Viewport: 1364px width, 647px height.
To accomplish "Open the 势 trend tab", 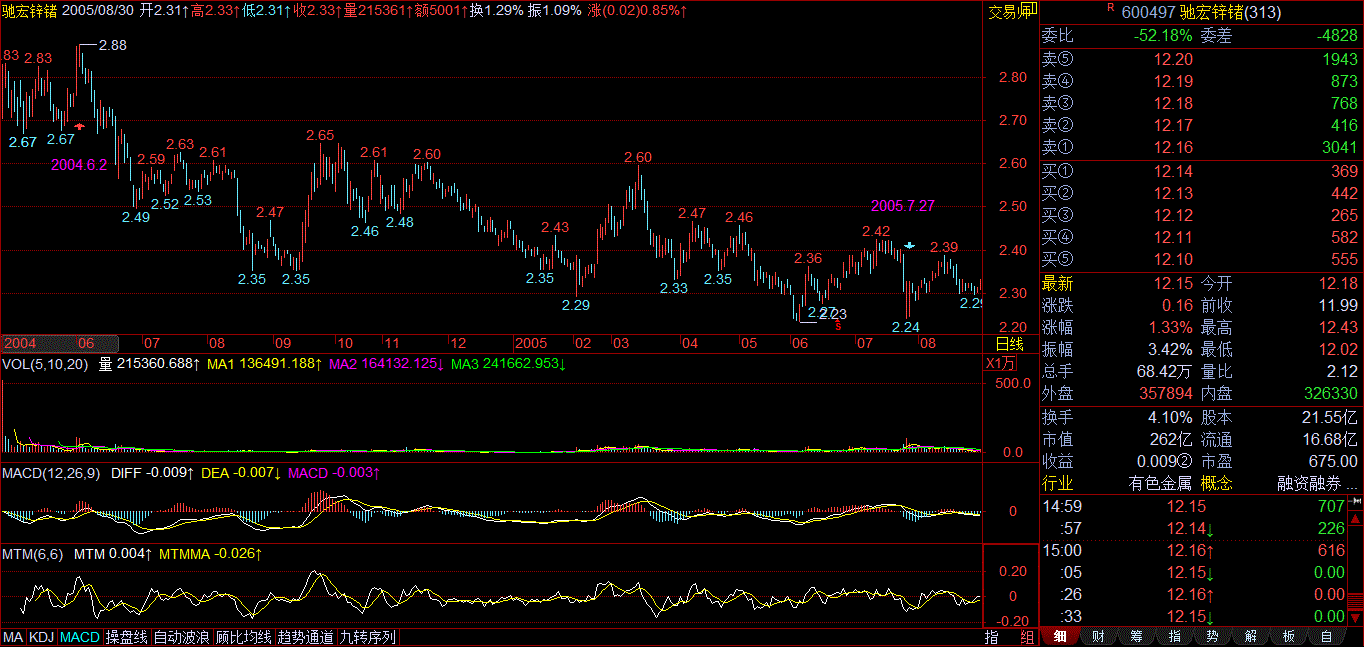I will (x=1212, y=636).
